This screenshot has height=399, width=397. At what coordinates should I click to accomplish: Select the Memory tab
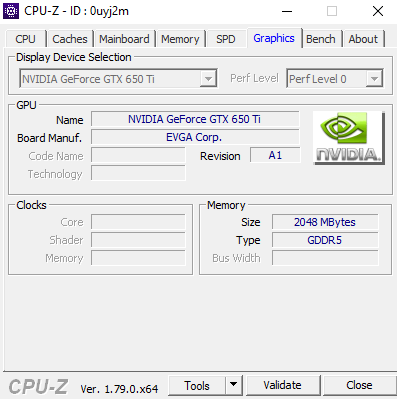point(180,39)
